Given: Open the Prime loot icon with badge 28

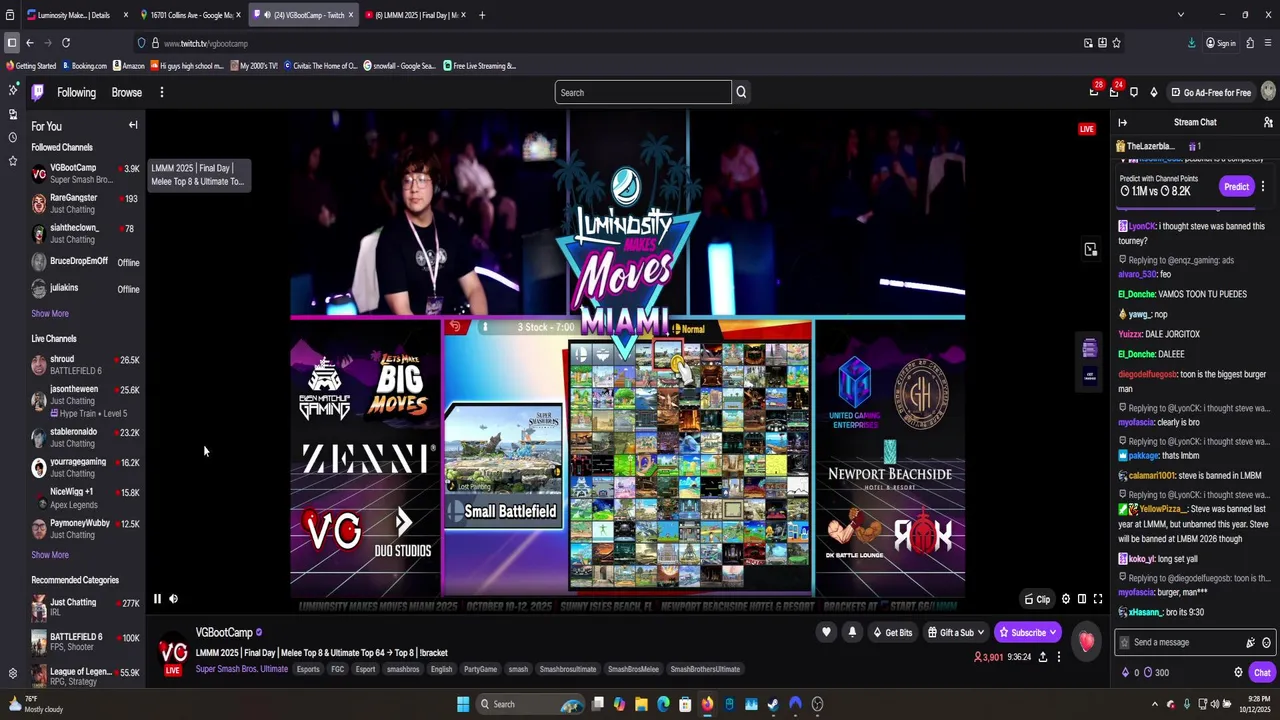Looking at the screenshot, I should coord(1094,92).
